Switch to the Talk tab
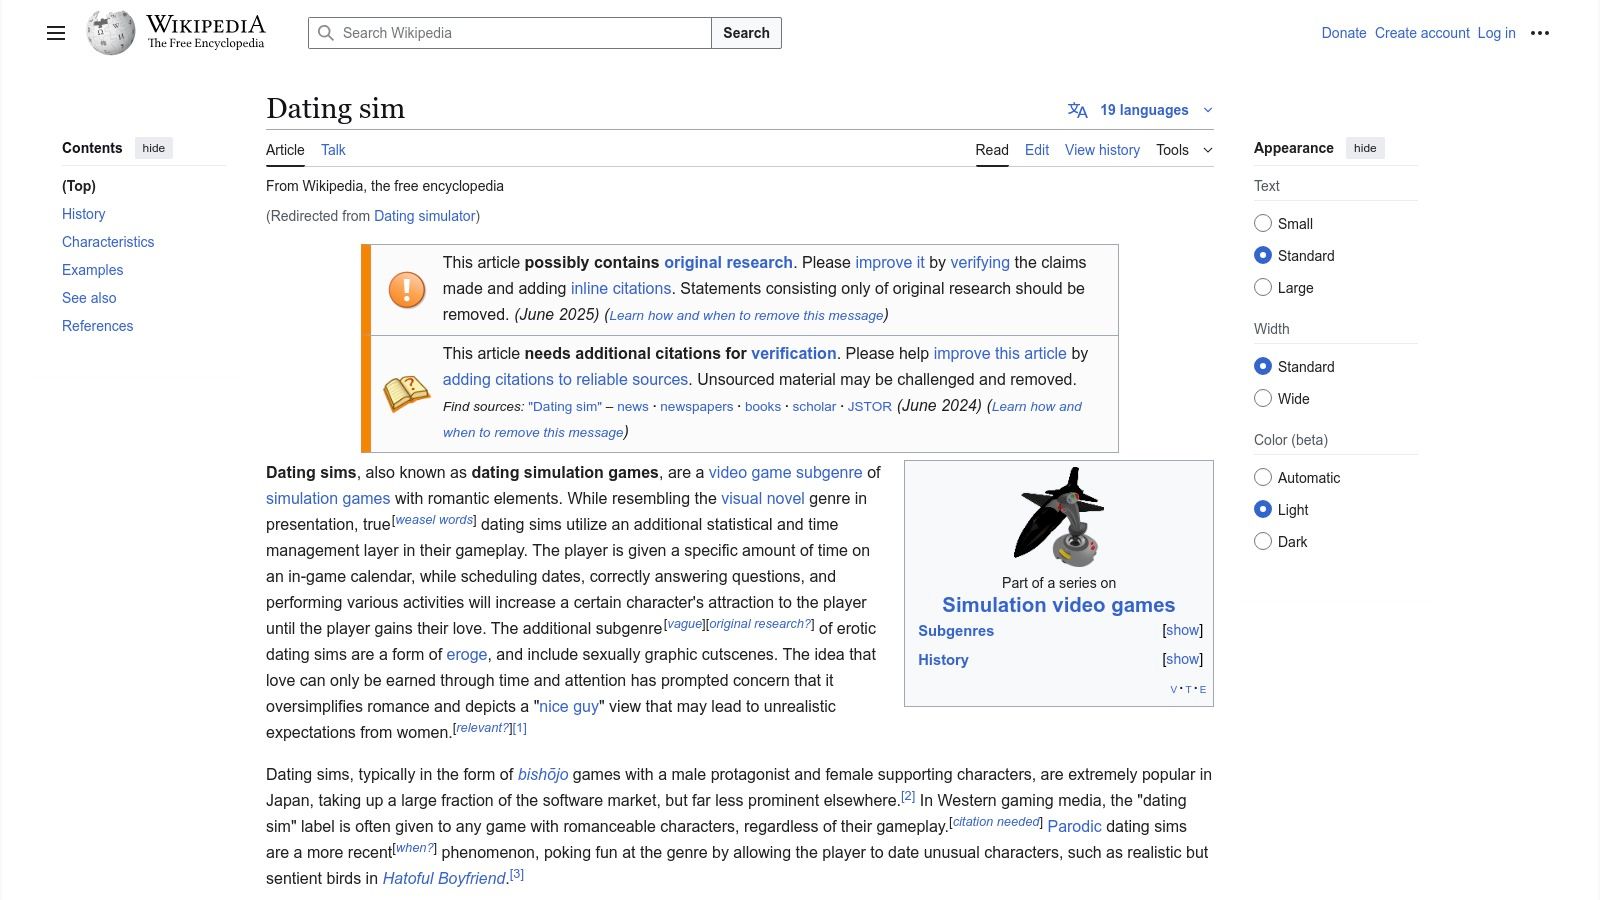Screen dimensions: 1600x900 pyautogui.click(x=333, y=150)
